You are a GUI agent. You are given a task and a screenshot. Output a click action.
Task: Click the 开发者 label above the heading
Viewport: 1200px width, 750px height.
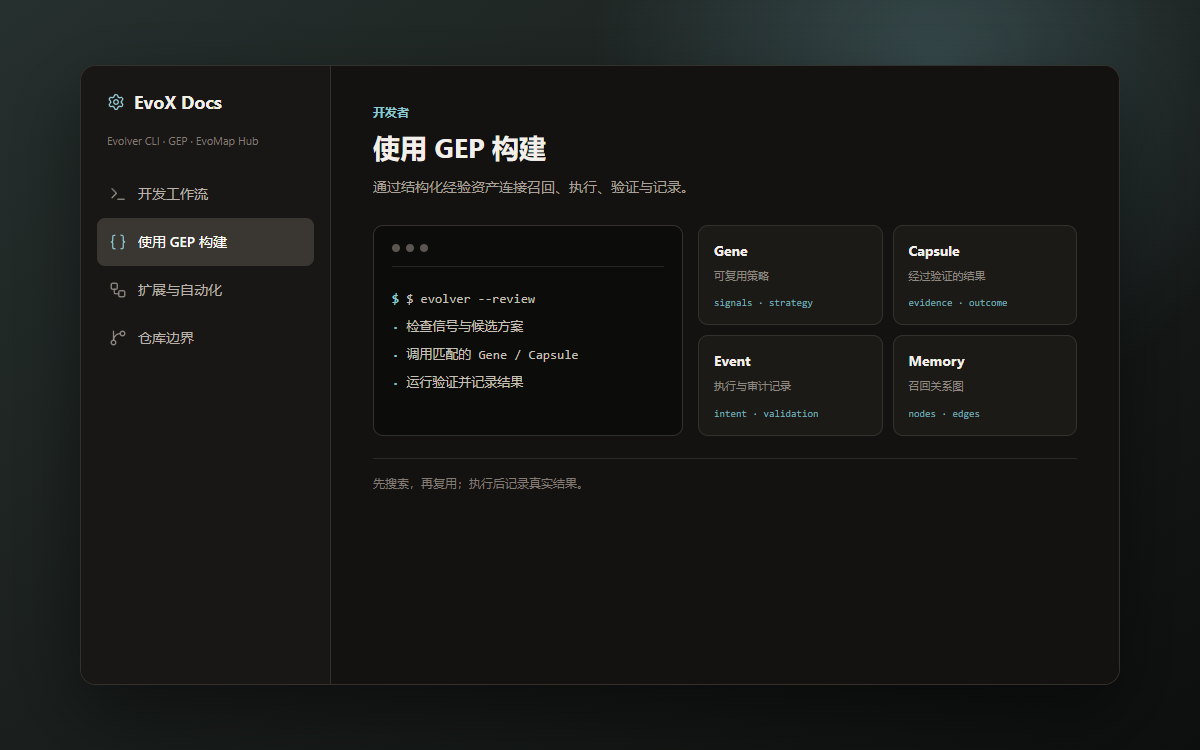[391, 113]
